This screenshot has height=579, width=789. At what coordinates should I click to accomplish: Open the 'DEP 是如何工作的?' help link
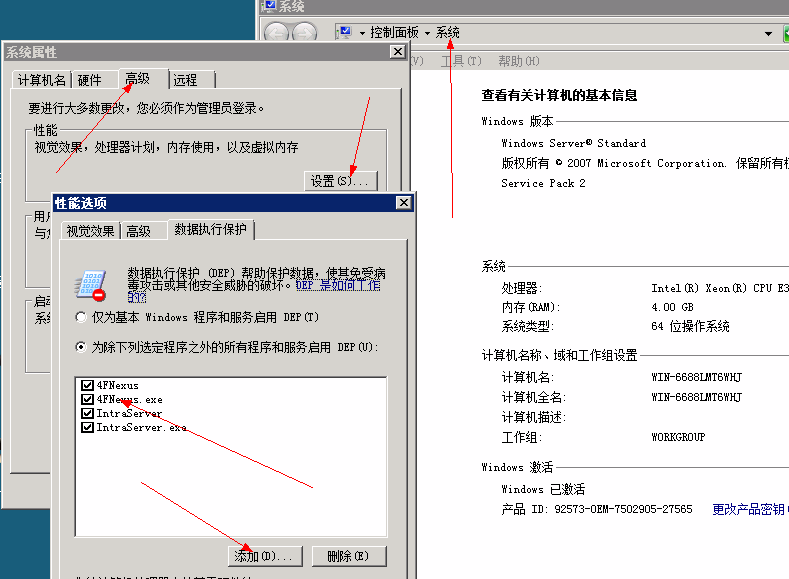[x=338, y=285]
